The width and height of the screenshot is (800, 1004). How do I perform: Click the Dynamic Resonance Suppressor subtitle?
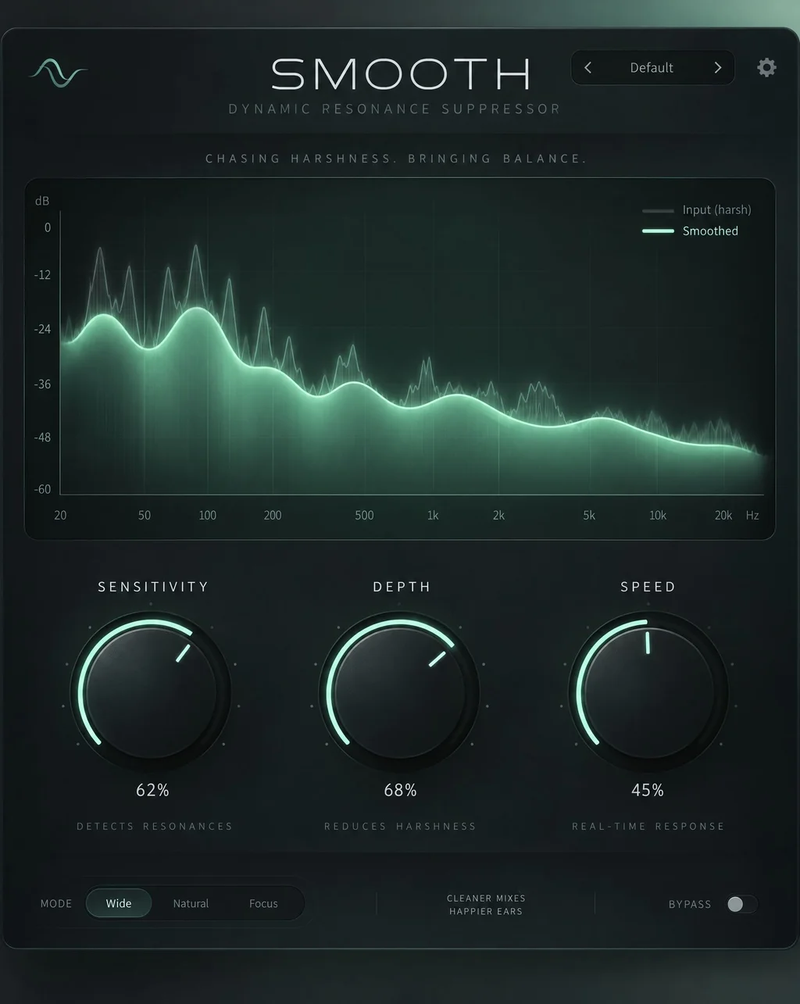395,109
